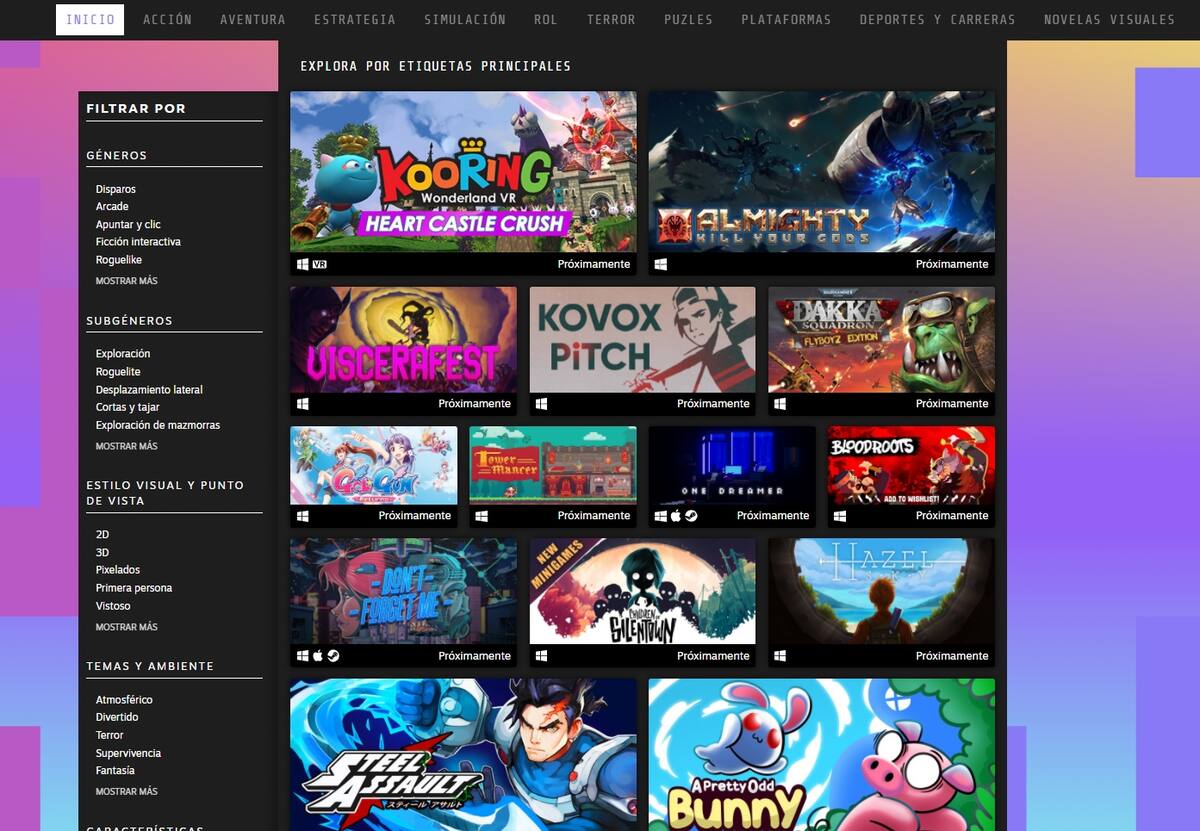Open the Estrategia tab

pos(355,20)
